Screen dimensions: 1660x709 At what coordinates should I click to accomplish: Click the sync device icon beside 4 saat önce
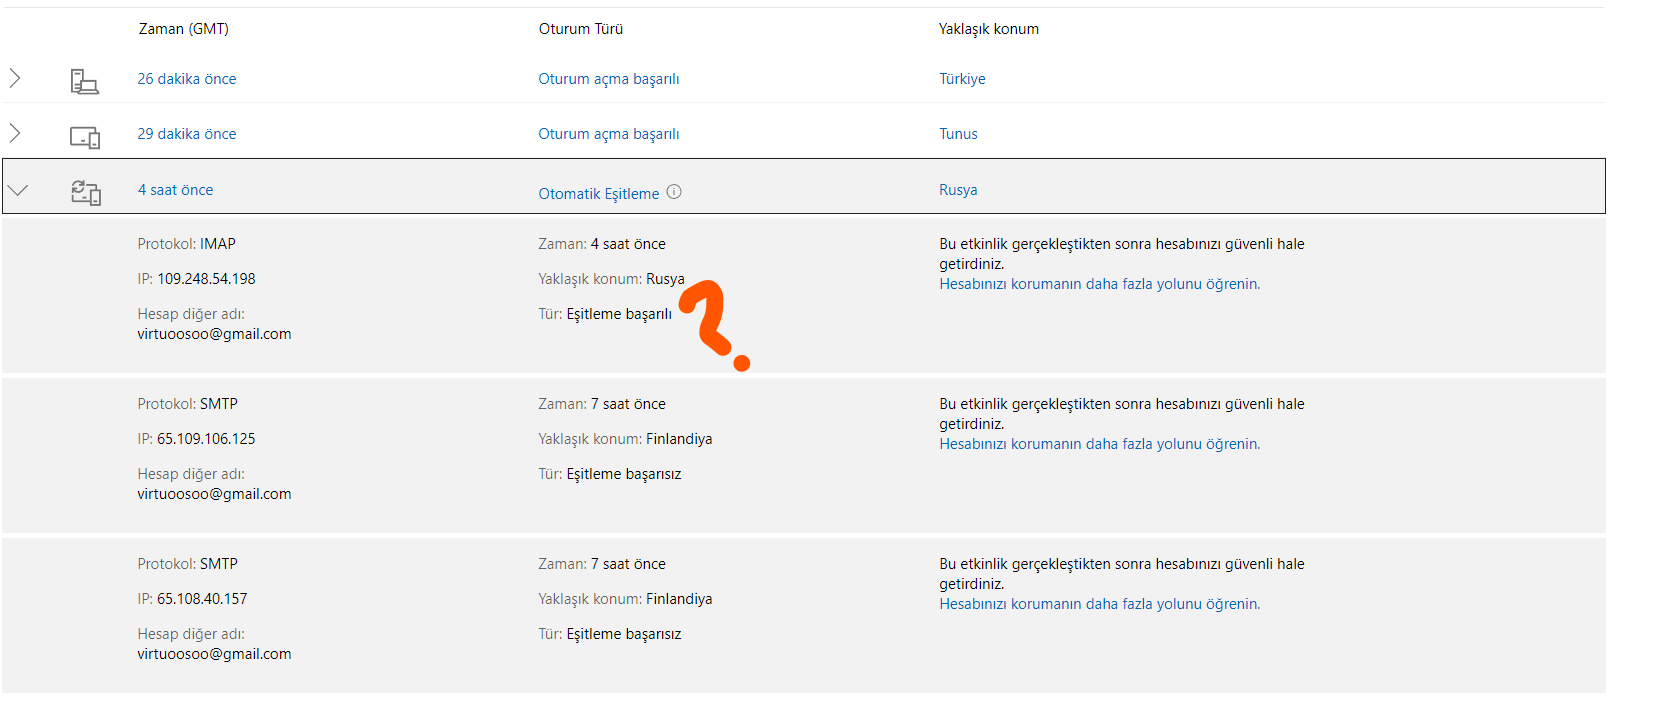(86, 192)
